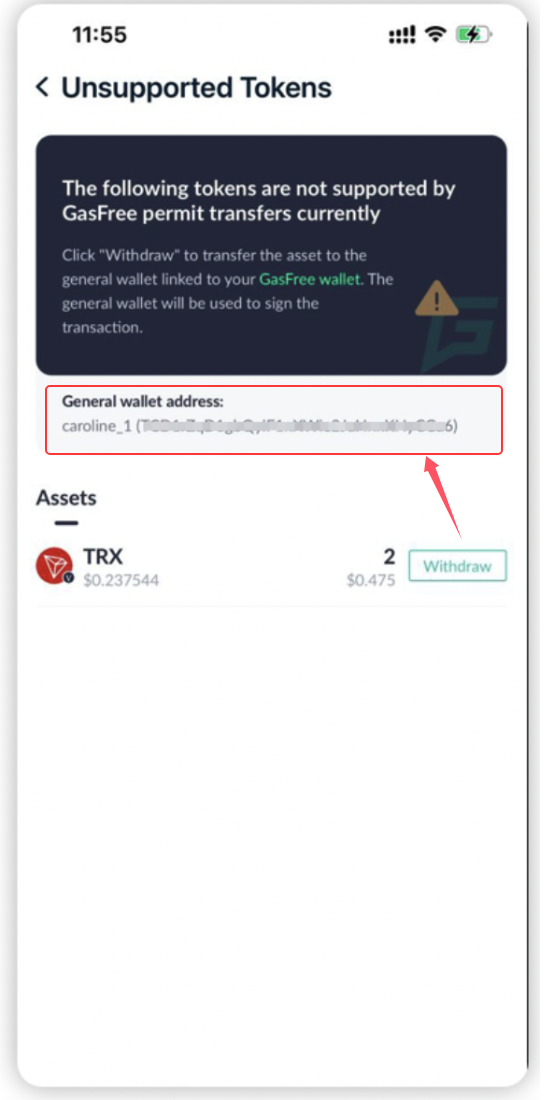The height and width of the screenshot is (1100, 544).
Task: Tap the Wi-Fi signal icon
Action: pos(437,34)
